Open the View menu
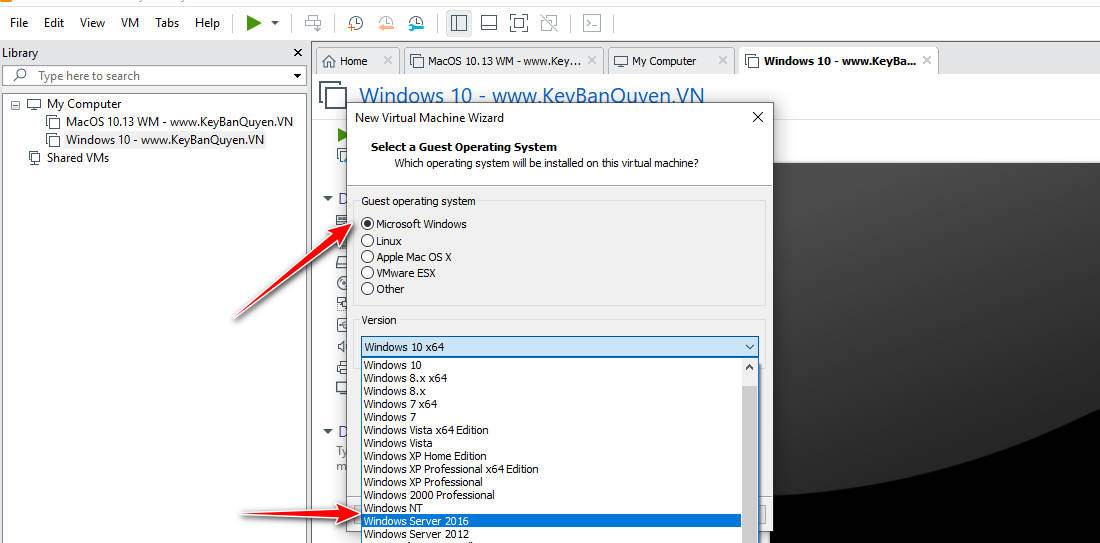 coord(92,23)
